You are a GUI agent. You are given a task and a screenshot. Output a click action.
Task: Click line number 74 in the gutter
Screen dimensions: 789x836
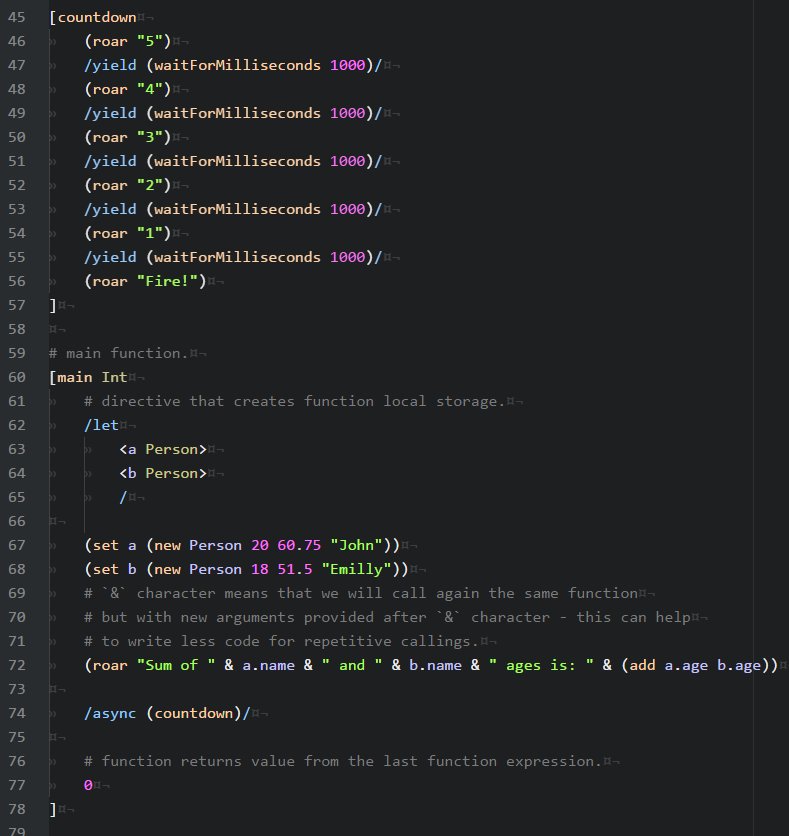17,713
